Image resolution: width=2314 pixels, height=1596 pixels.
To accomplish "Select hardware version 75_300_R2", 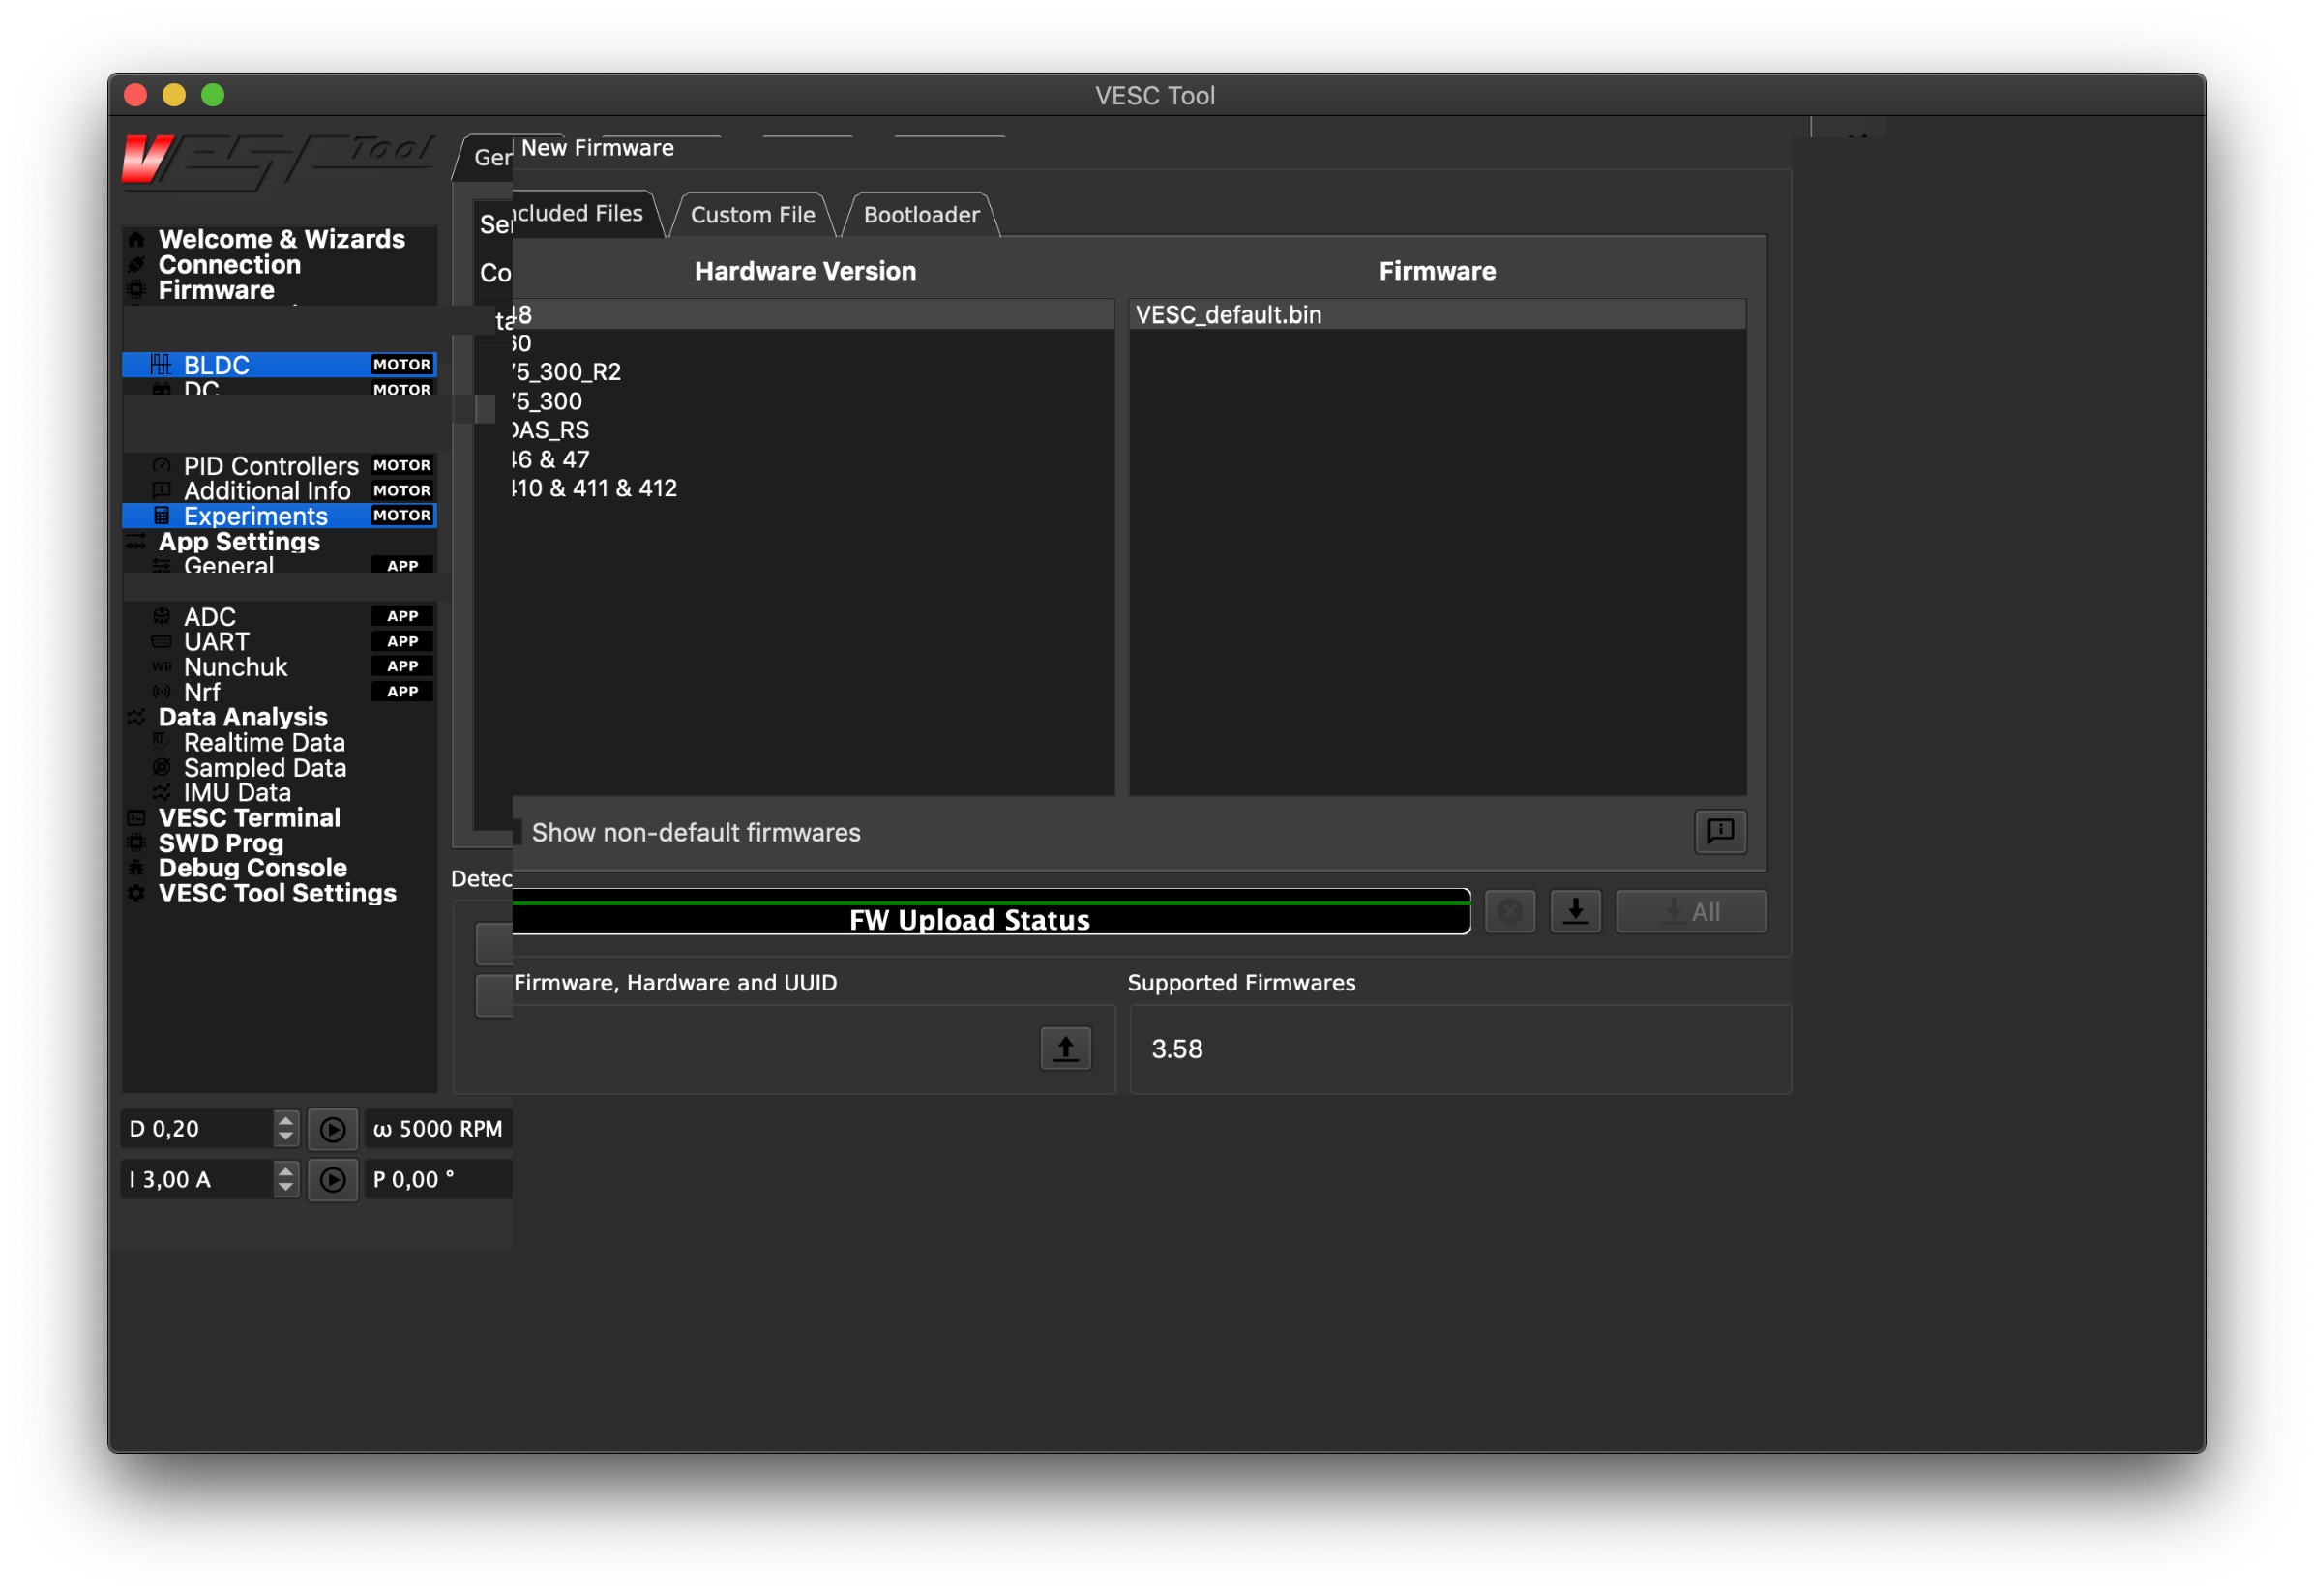I will pyautogui.click(x=568, y=372).
